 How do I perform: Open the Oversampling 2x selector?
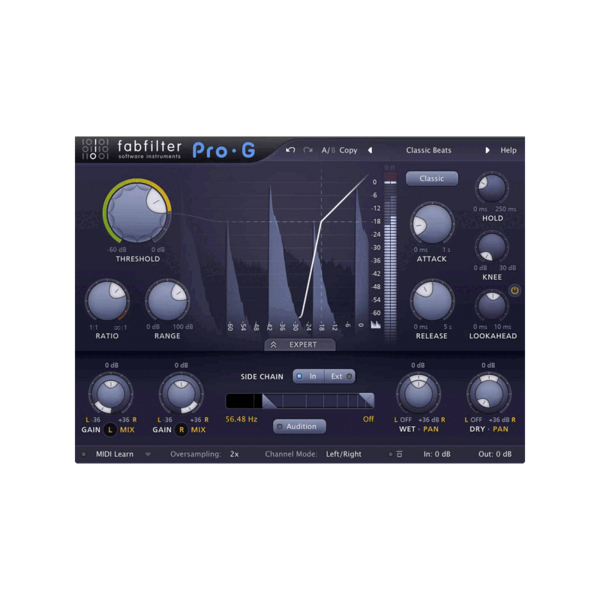[234, 454]
